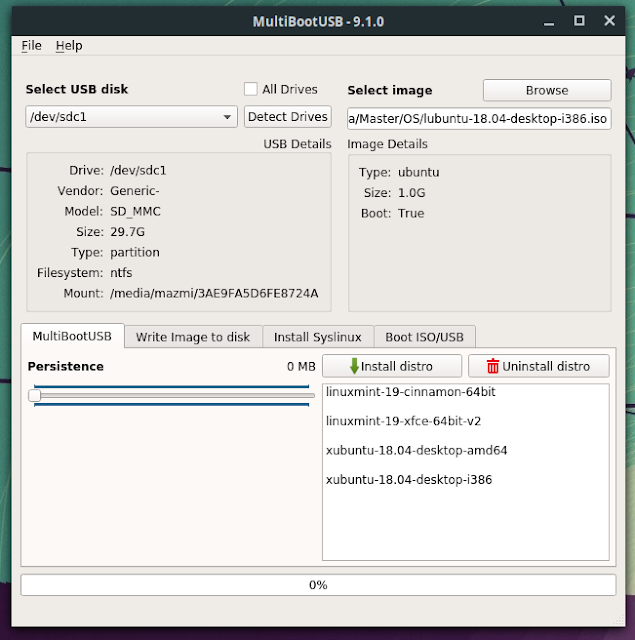Click the SD_MMC model value
The image size is (635, 640).
point(135,211)
